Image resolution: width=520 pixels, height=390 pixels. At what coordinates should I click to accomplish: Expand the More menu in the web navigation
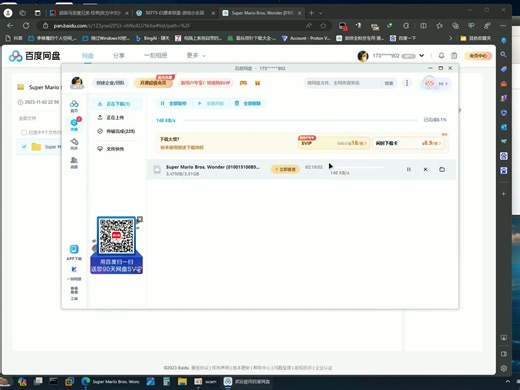click(196, 56)
